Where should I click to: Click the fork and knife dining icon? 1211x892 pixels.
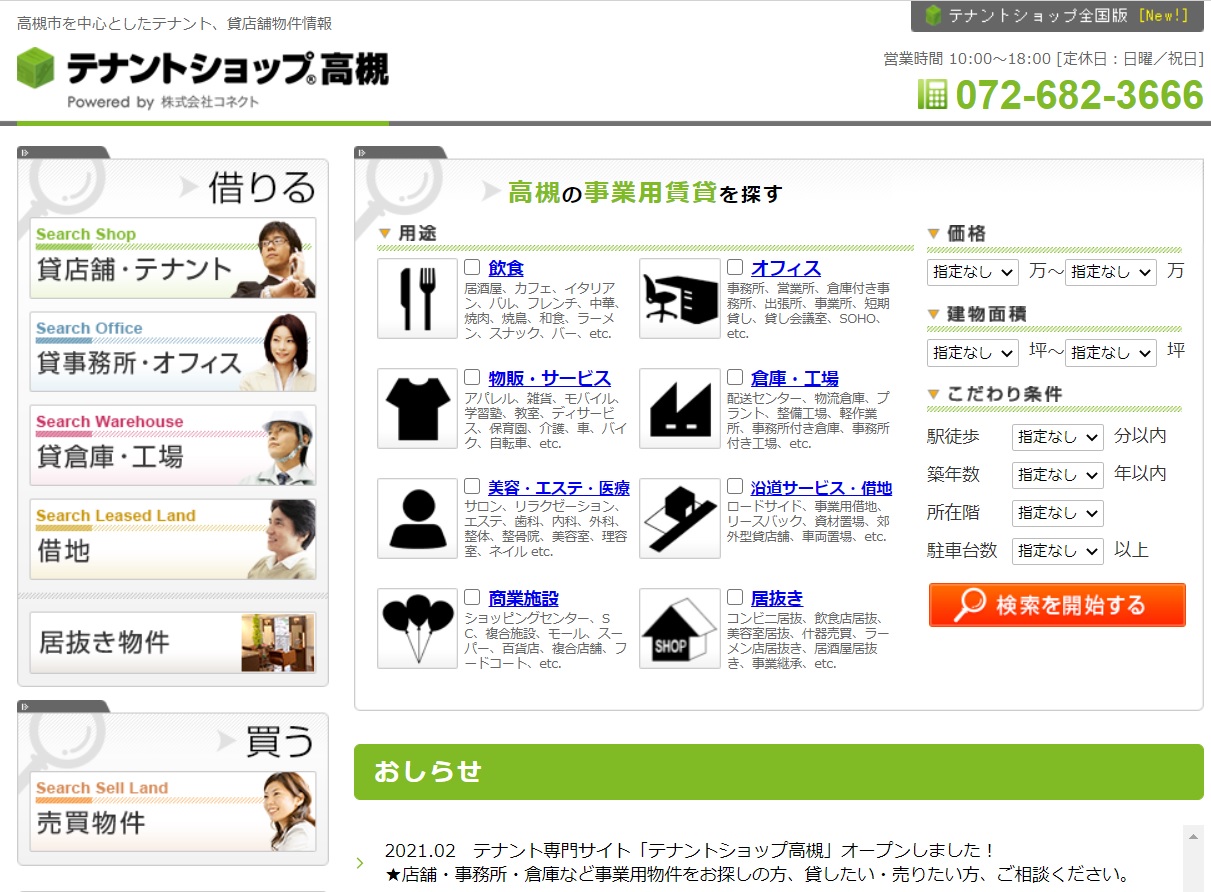click(x=417, y=298)
